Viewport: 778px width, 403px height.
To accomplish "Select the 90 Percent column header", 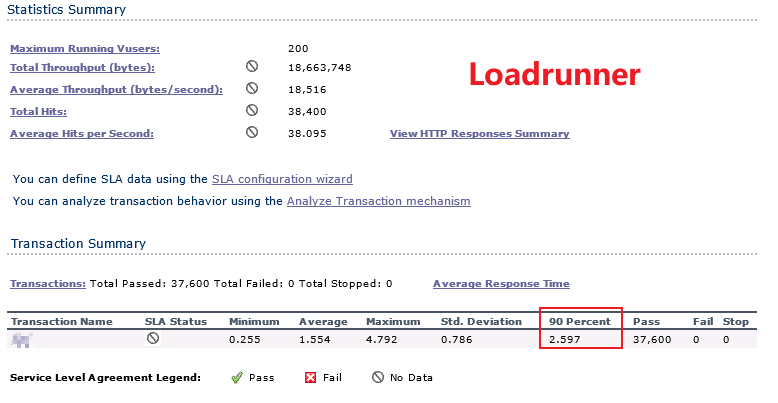I will click(x=580, y=322).
